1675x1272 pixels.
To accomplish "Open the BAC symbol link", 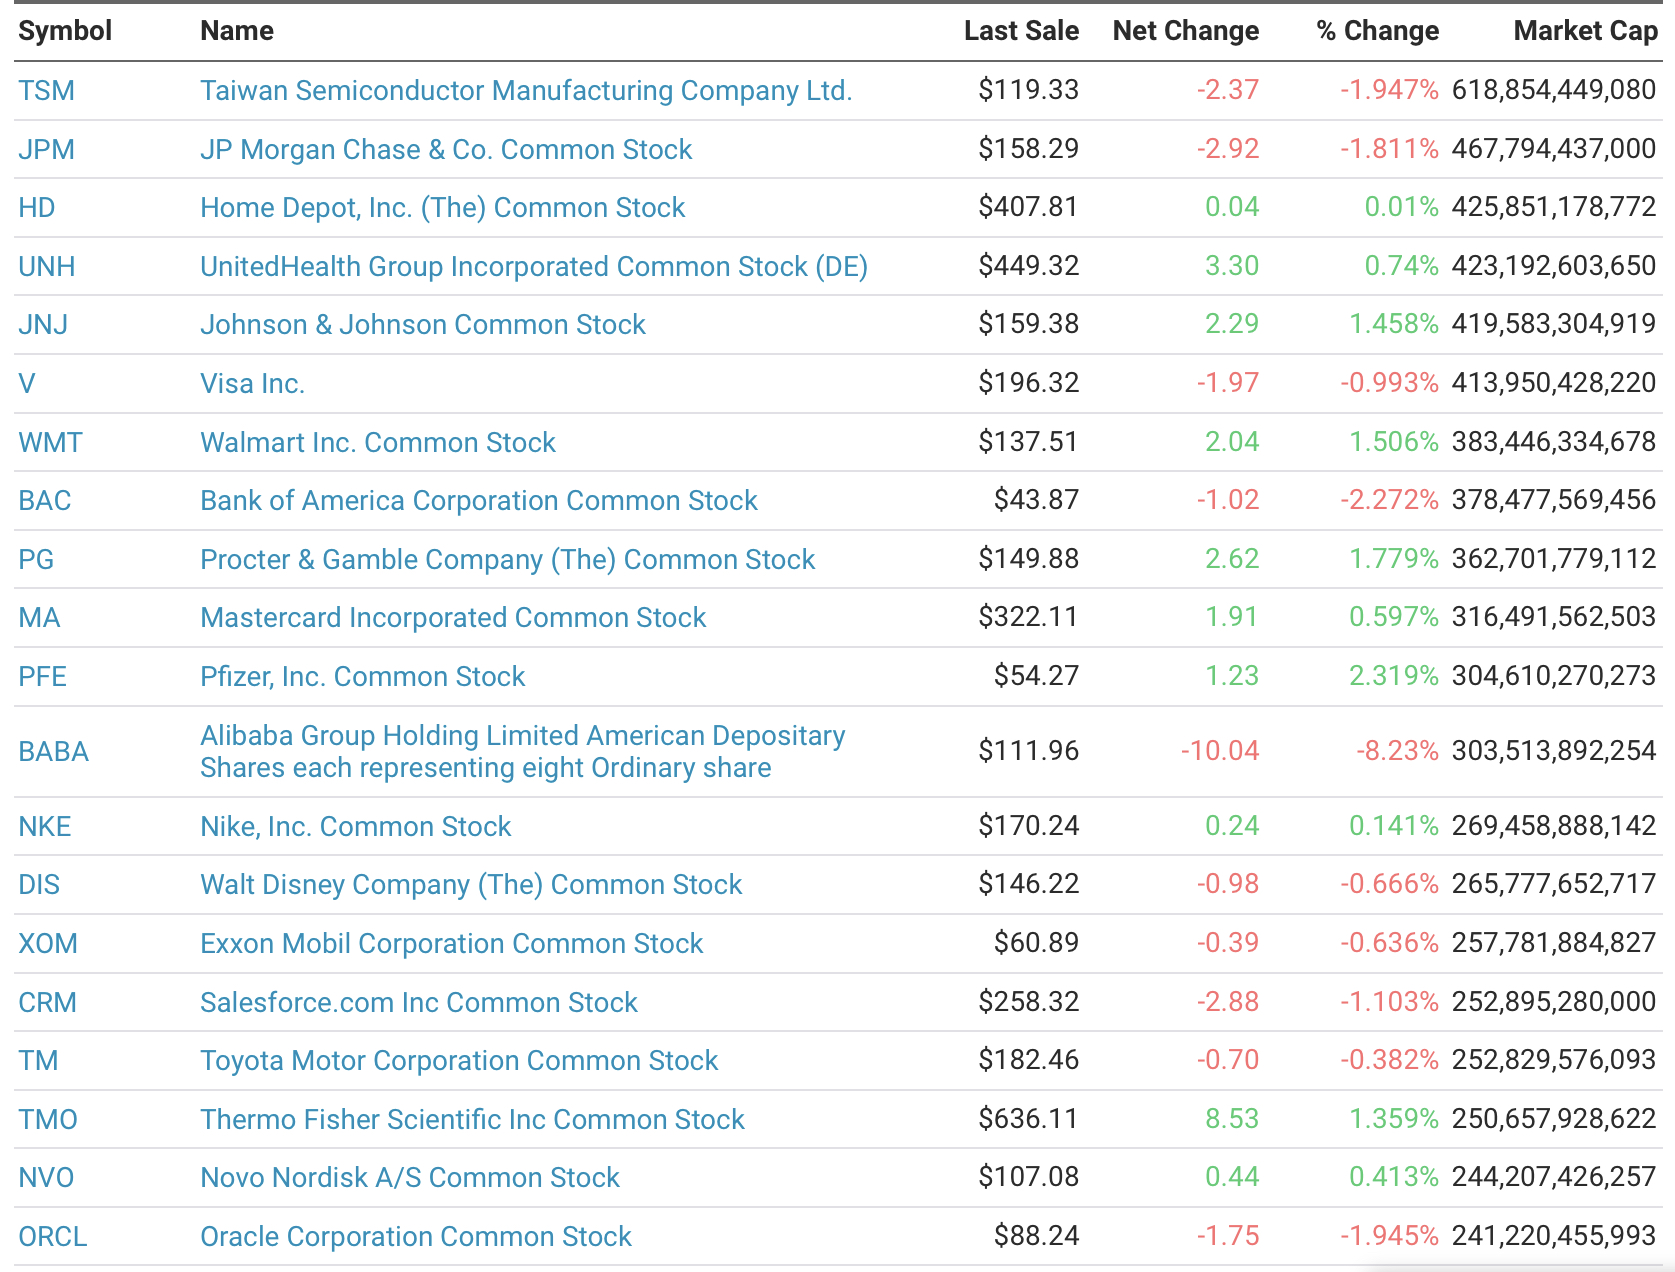I will pos(45,501).
